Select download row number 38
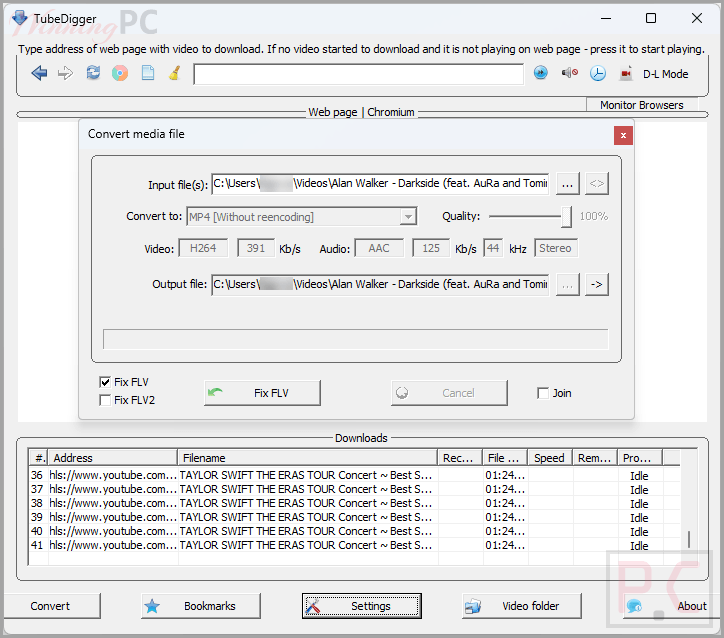Screen dimensions: 724x638 (x=354, y=503)
